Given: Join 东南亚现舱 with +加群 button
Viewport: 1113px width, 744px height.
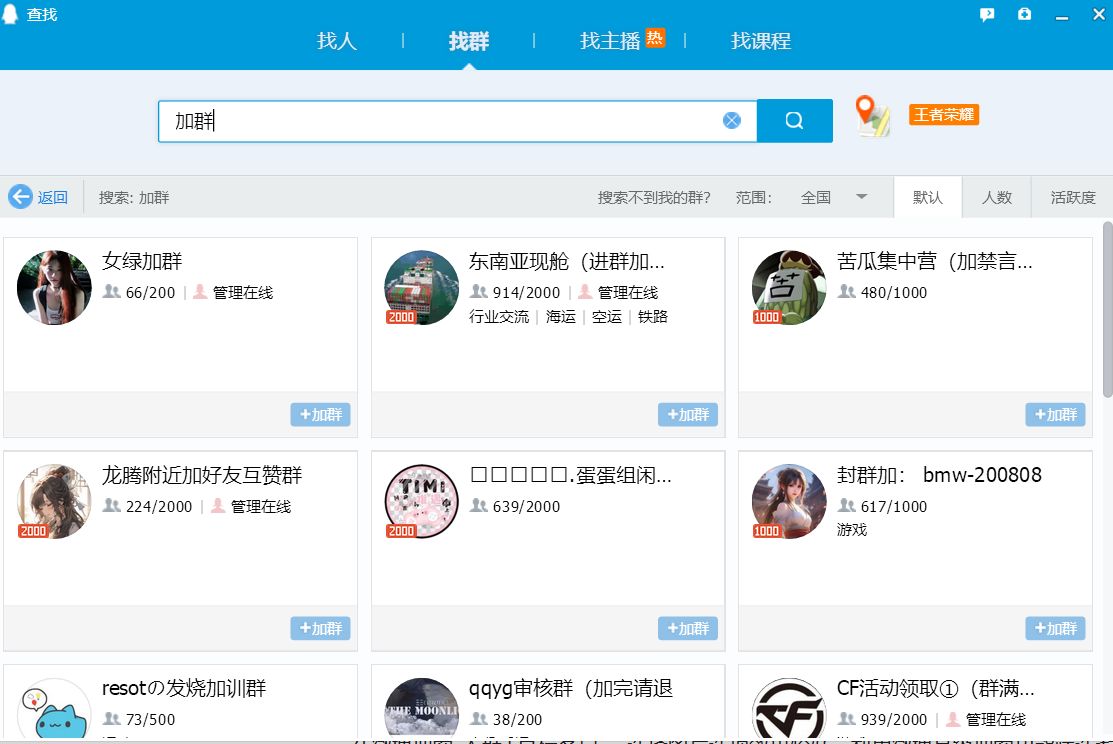Looking at the screenshot, I should pos(688,415).
